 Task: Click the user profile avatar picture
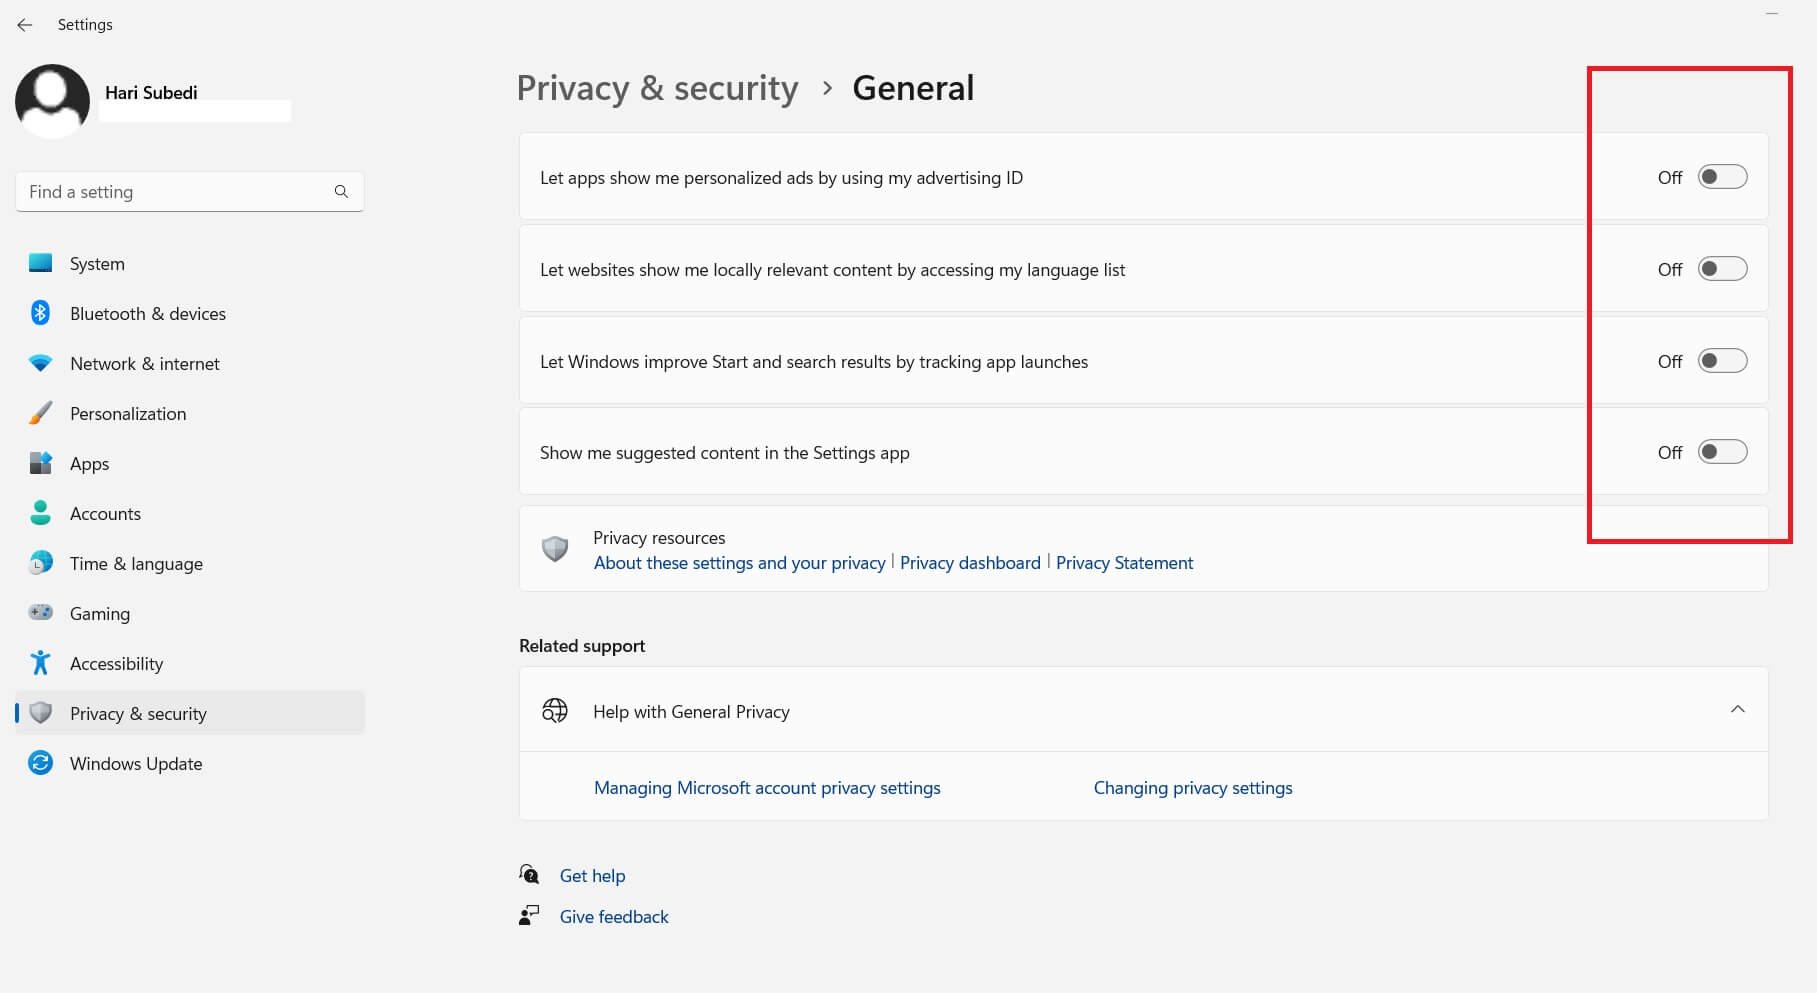pyautogui.click(x=52, y=100)
